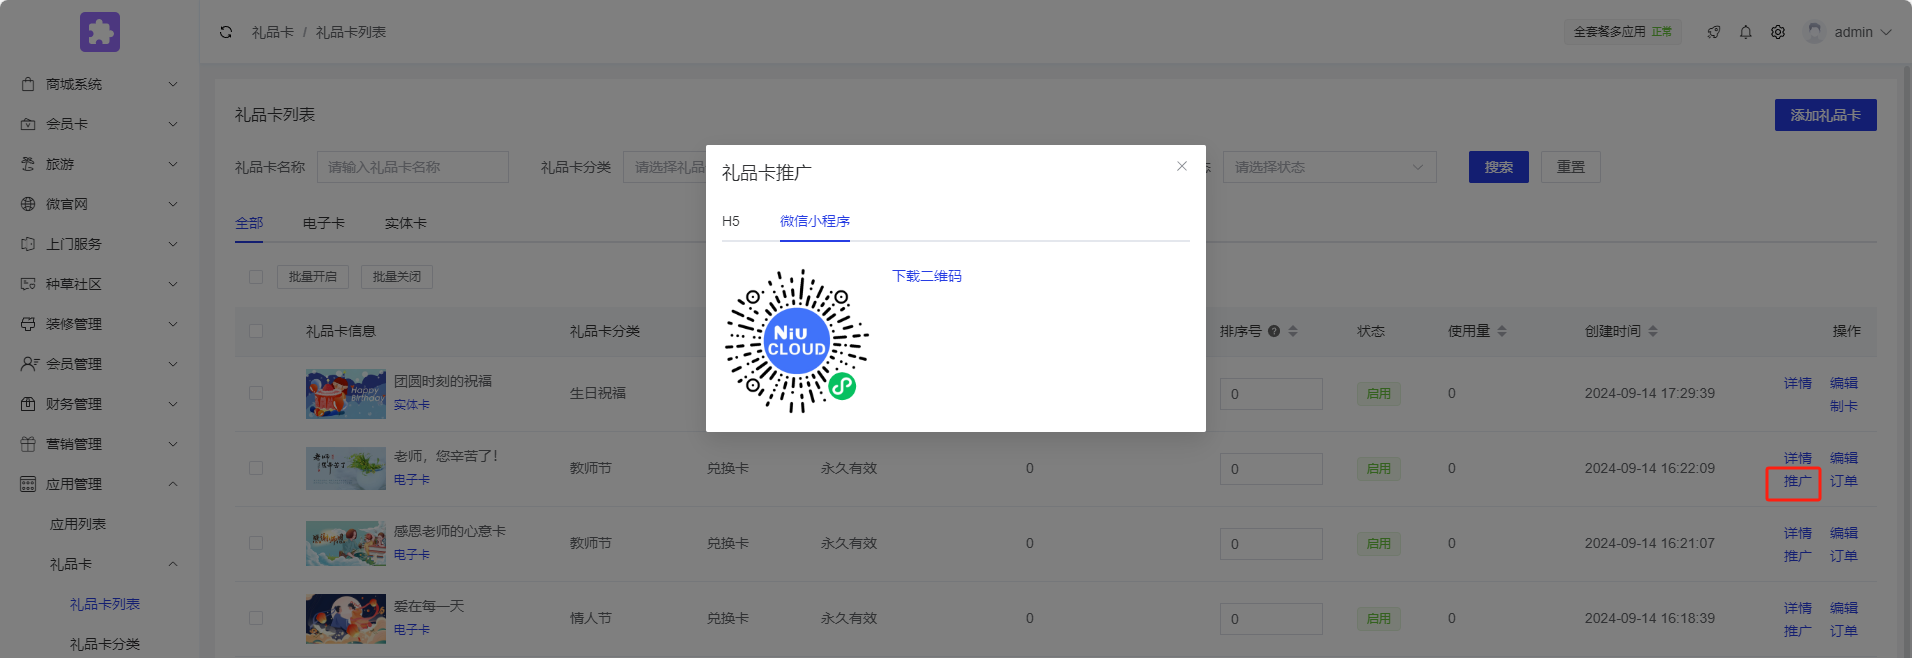1912x658 pixels.
Task: Sort by 排序号 arrows
Action: [x=1293, y=331]
